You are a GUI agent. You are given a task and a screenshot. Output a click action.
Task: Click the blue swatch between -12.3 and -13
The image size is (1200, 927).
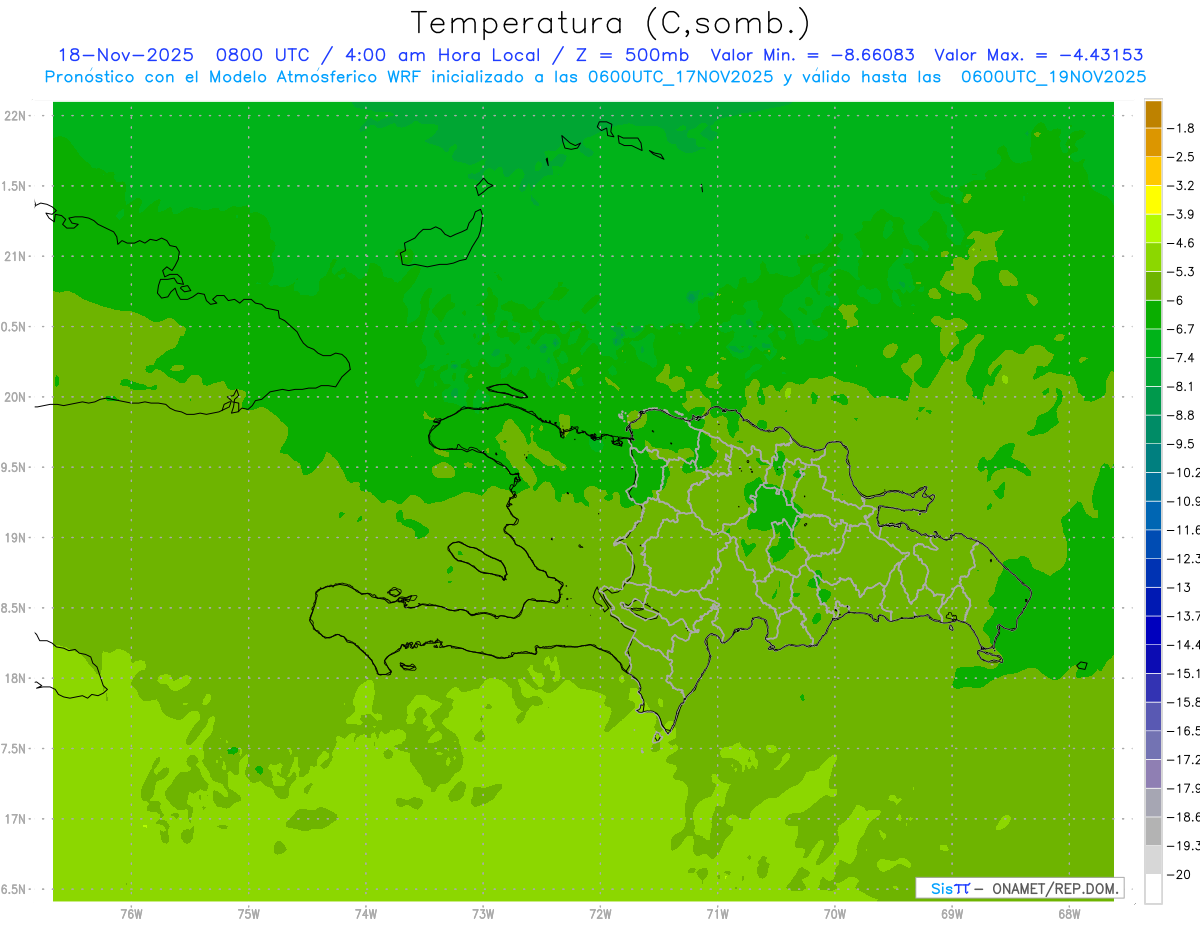click(x=1153, y=573)
